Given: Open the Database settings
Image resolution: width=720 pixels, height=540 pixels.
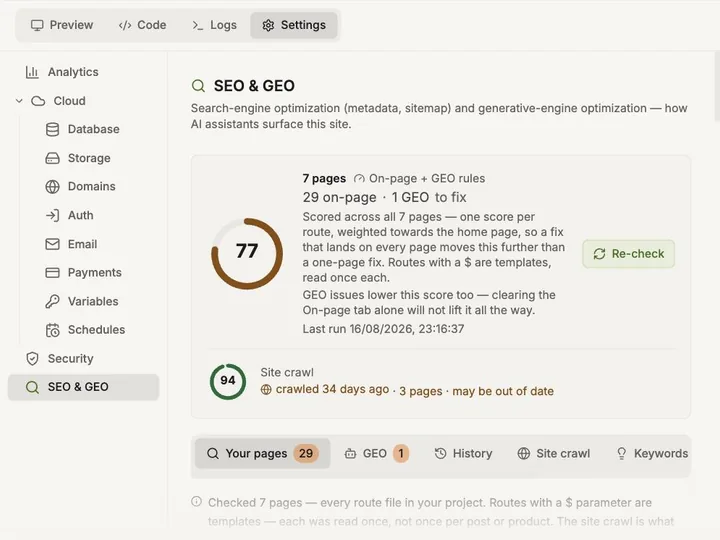Looking at the screenshot, I should point(94,129).
